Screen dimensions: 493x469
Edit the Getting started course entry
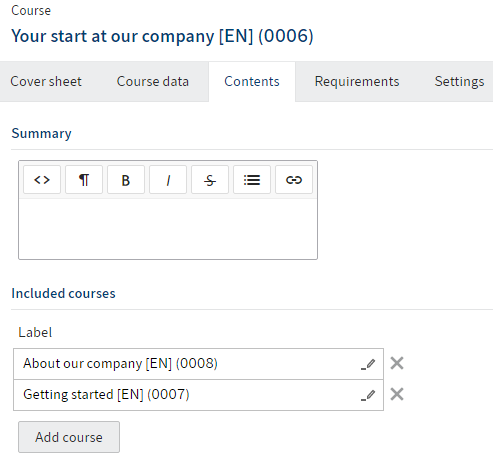(x=368, y=395)
